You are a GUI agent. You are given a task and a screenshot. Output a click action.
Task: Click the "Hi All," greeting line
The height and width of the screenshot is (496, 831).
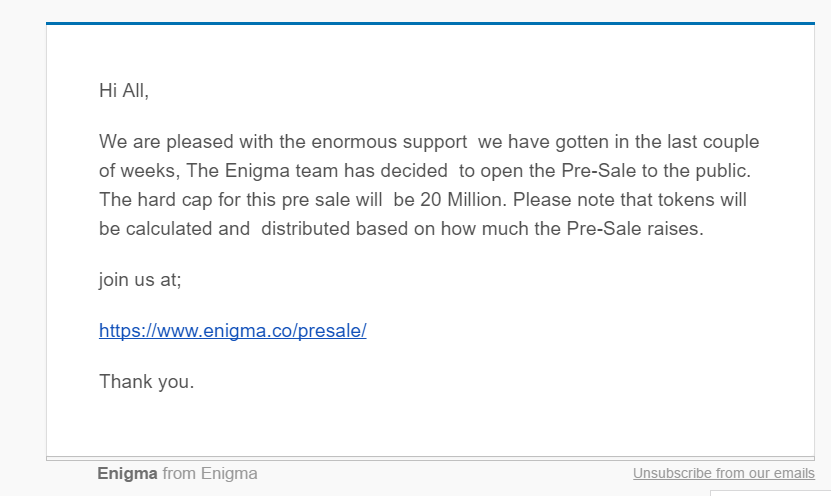tap(124, 91)
